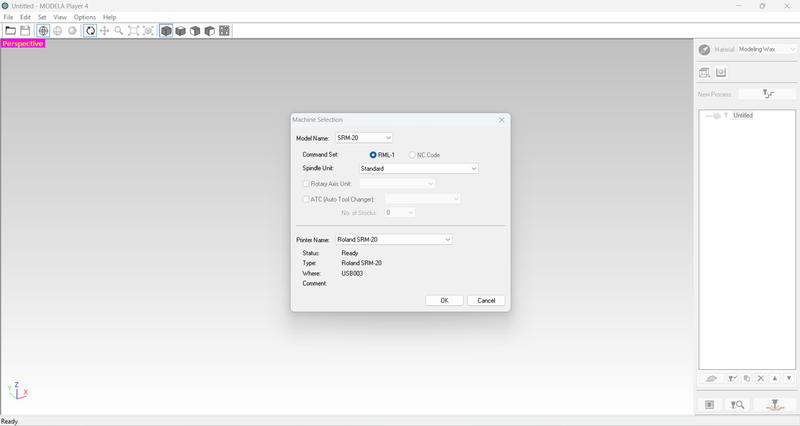Open the Set menu
800x426 pixels.
pos(42,17)
